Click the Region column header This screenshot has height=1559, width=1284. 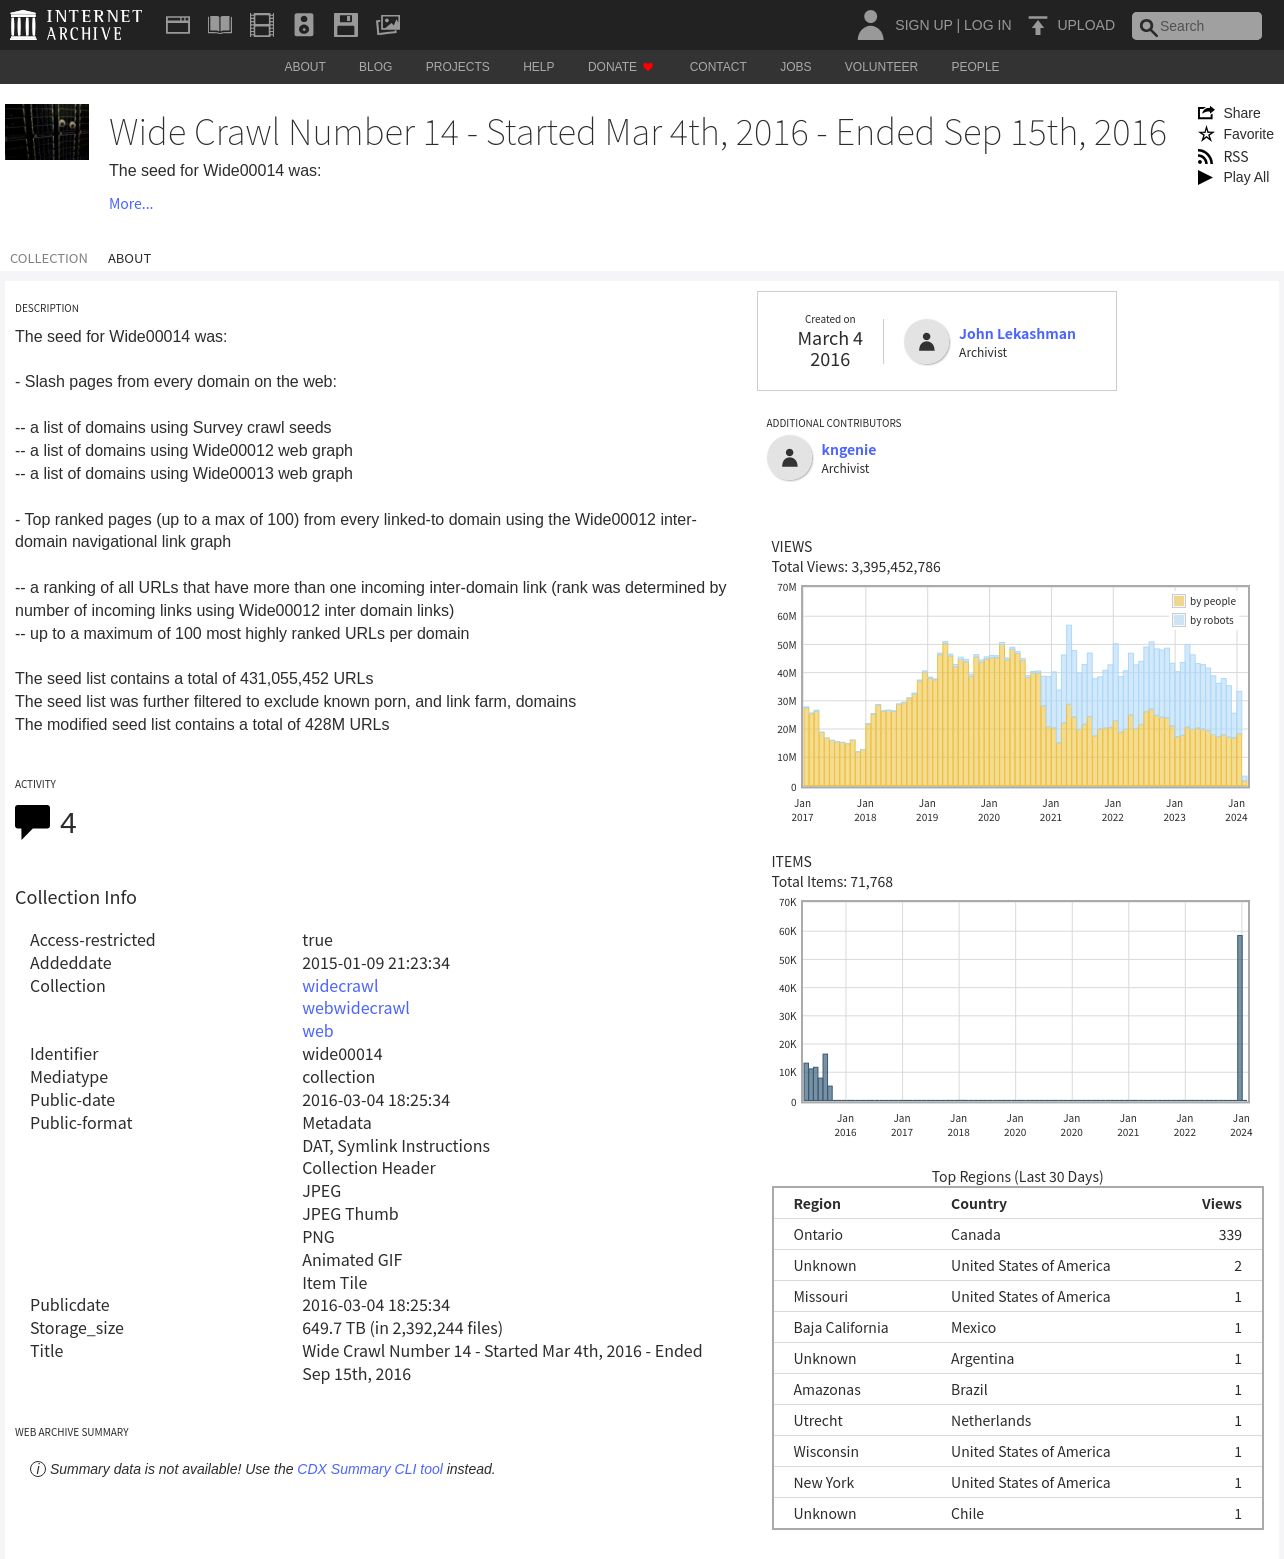pyautogui.click(x=817, y=1204)
